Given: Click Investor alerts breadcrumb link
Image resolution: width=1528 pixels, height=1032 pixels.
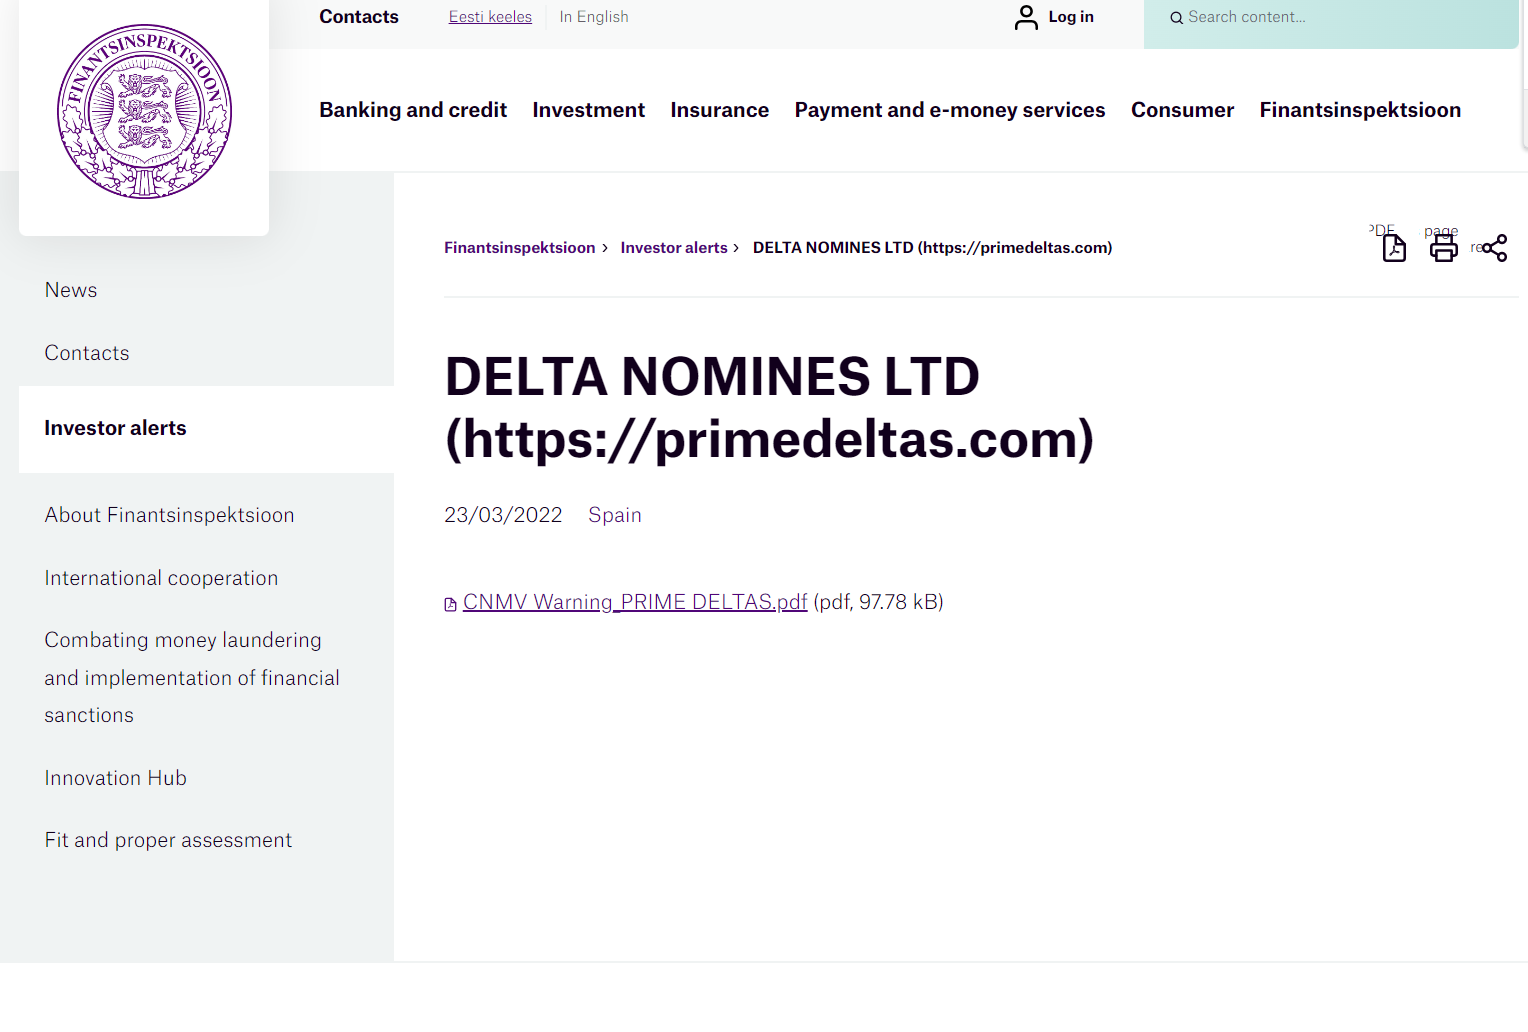Looking at the screenshot, I should pyautogui.click(x=674, y=248).
